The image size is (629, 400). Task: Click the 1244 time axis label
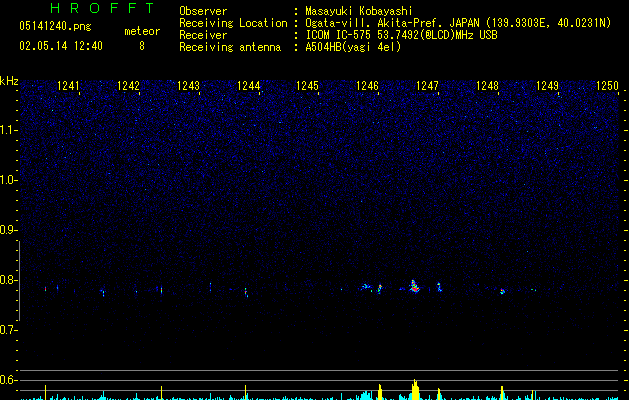click(248, 86)
